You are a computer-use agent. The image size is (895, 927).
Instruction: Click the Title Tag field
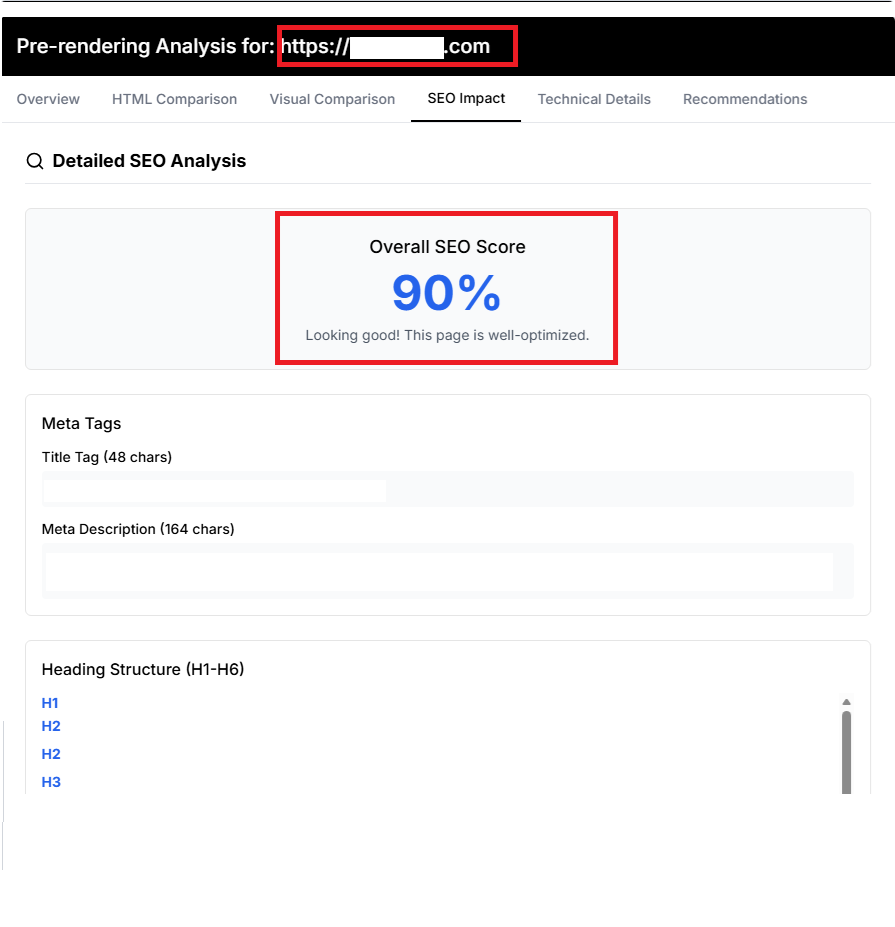click(x=213, y=490)
